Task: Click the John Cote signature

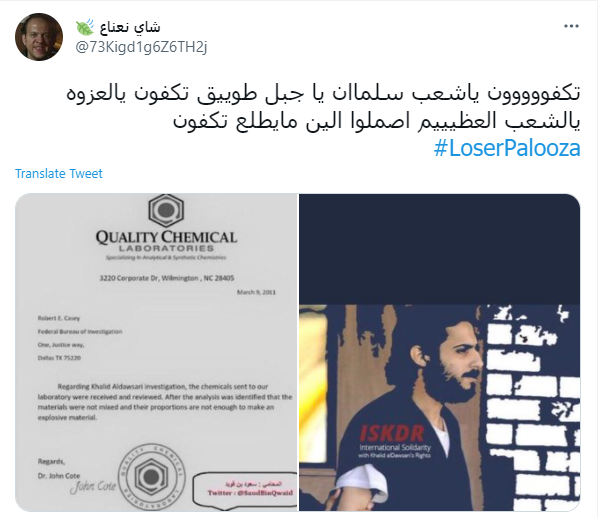Action: tap(93, 487)
